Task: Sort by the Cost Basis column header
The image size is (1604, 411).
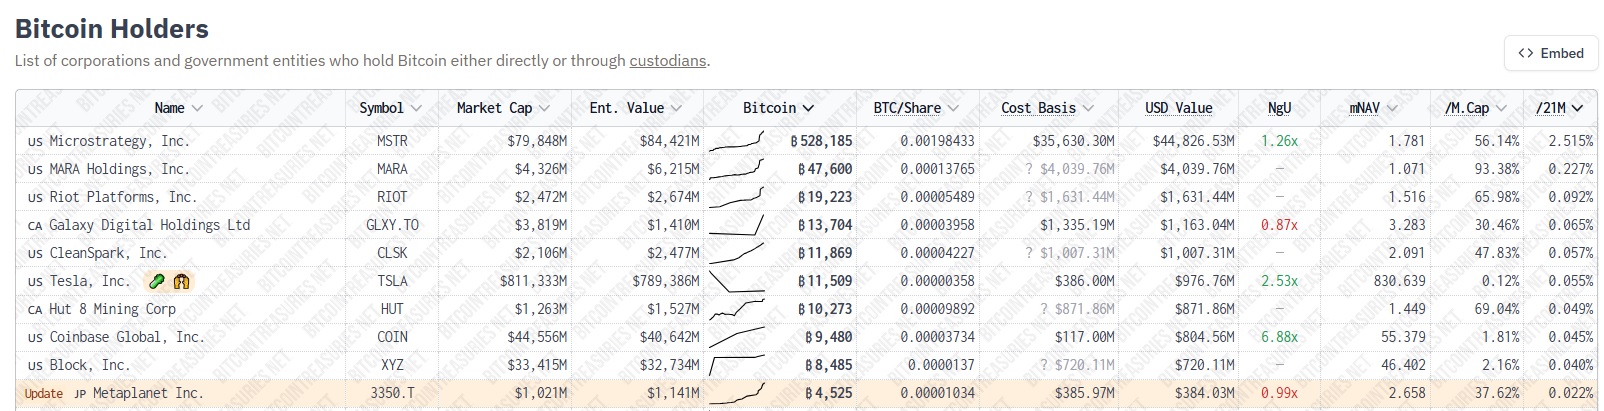Action: pos(1047,108)
